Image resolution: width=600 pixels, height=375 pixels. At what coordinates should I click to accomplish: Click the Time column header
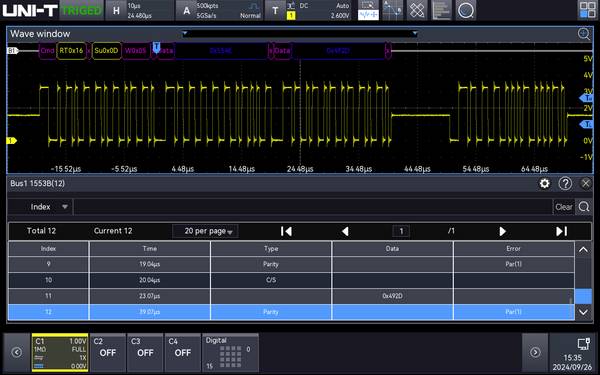[x=150, y=249]
